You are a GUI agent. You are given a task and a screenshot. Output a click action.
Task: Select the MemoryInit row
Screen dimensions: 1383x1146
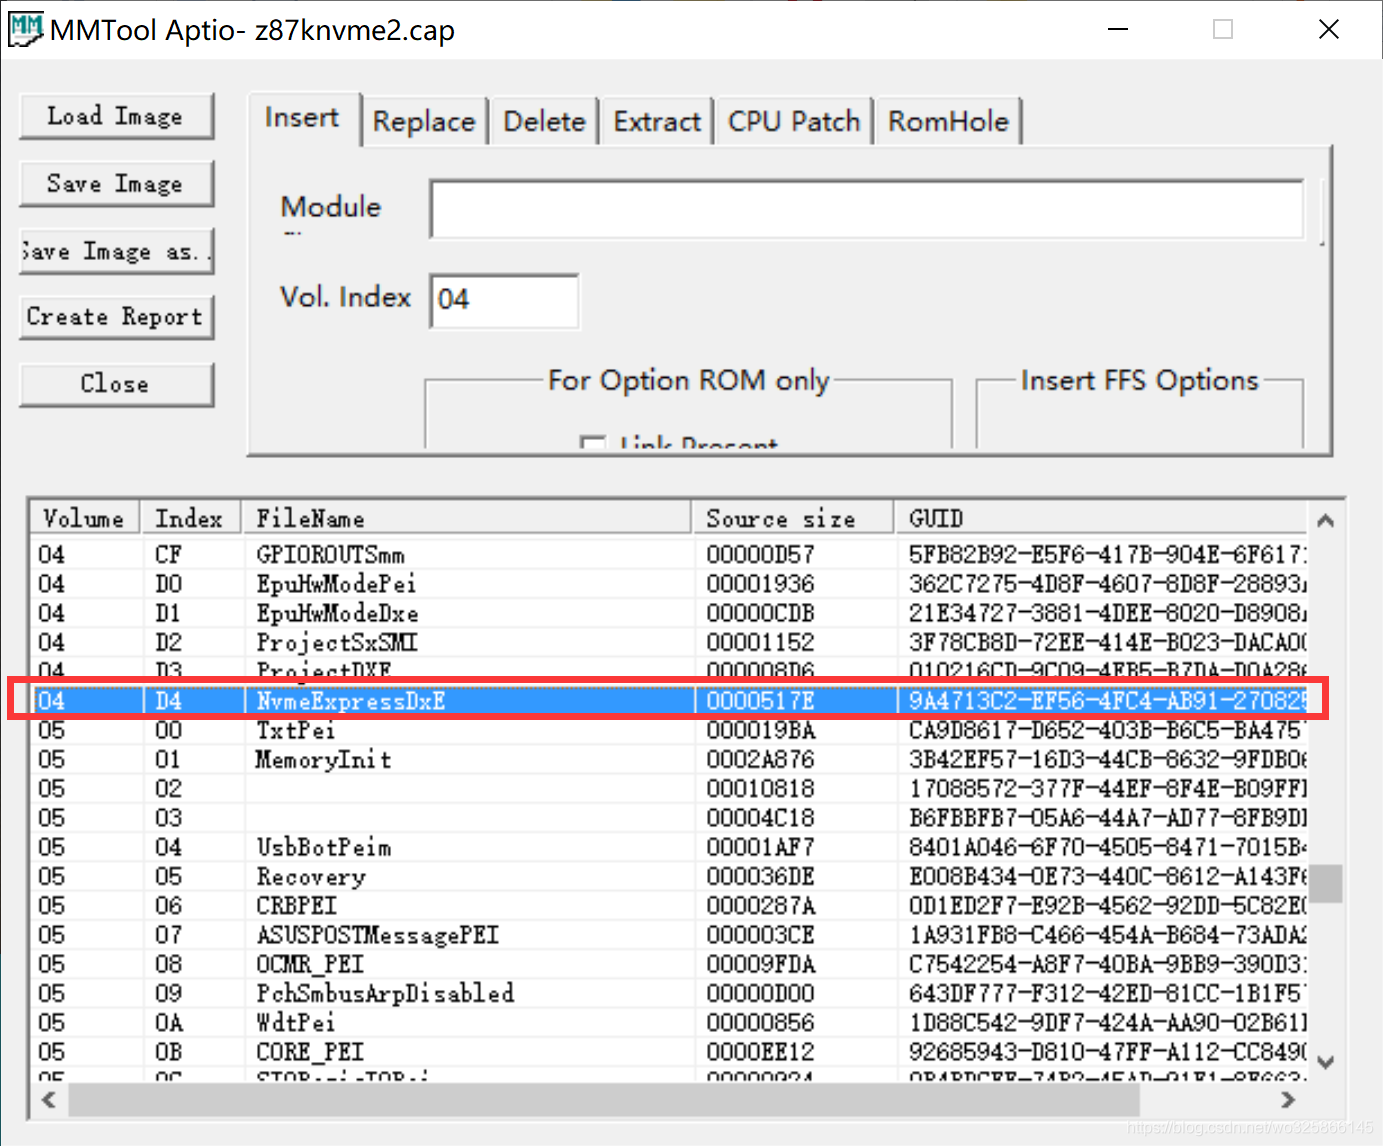[x=668, y=759]
